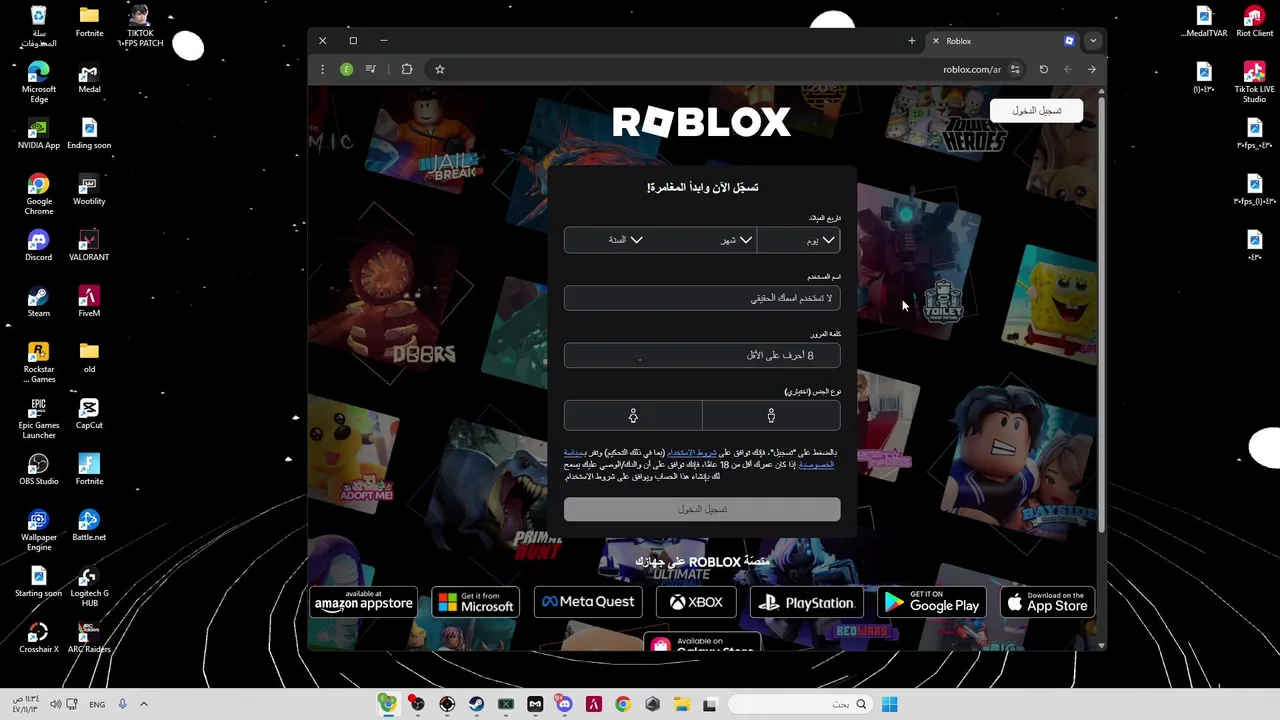Screen dimensions: 1280x720
Task: Open Epic Games Launcher desktop icon
Action: (x=38, y=419)
